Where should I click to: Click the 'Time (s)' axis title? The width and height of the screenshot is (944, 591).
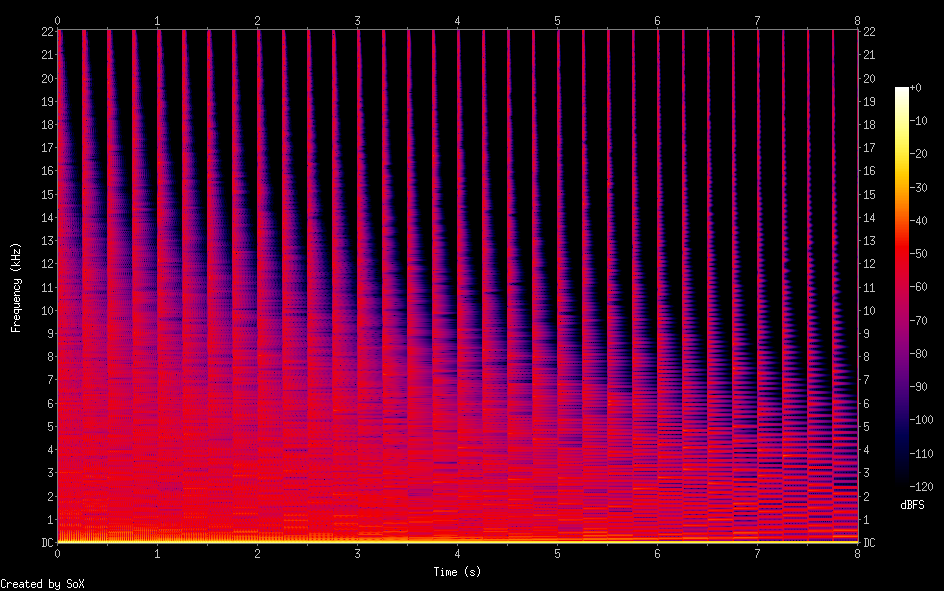[458, 572]
